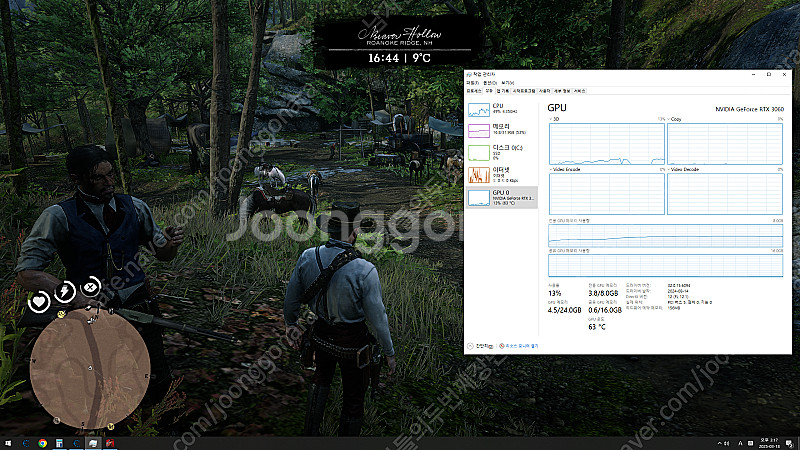Open the first Edge icon on taskbar
800x450 pixels.
pyautogui.click(x=26, y=443)
